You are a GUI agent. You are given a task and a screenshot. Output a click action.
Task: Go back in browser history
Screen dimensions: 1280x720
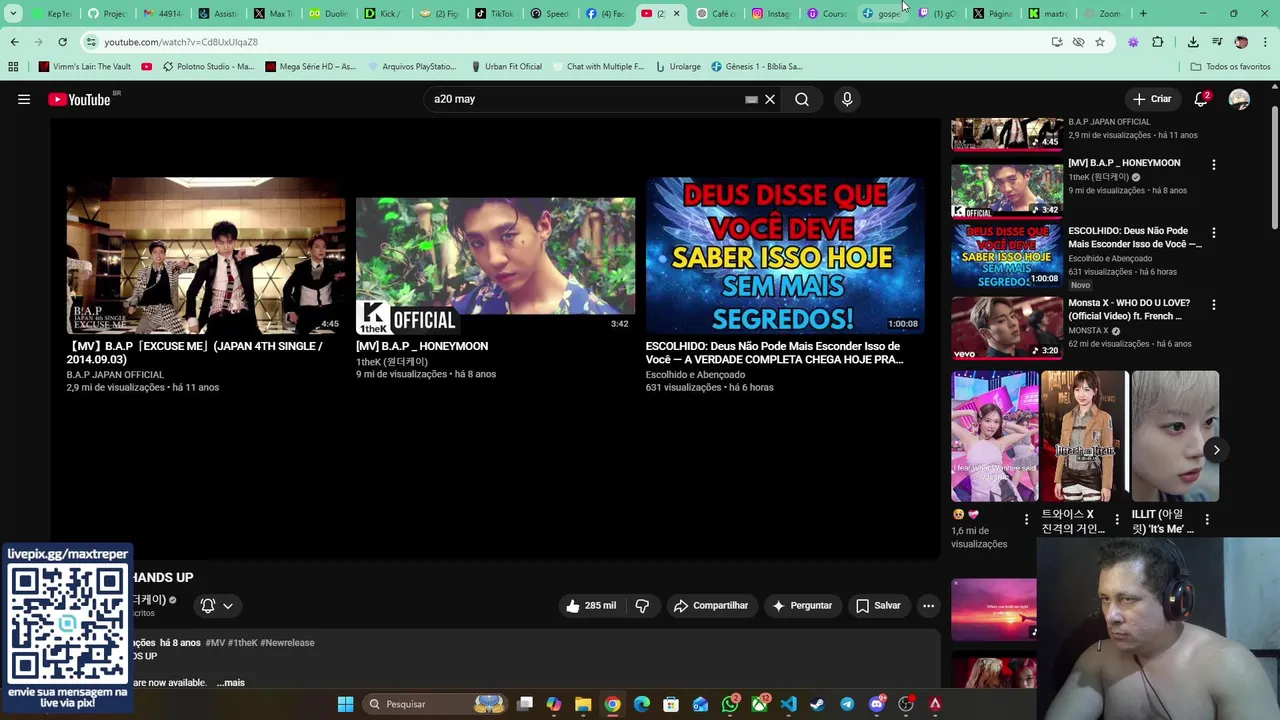coord(14,42)
